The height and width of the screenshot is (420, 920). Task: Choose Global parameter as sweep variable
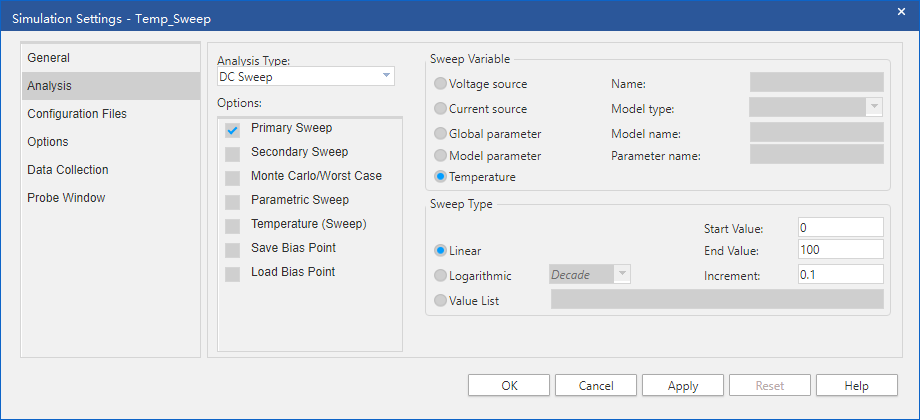pyautogui.click(x=441, y=133)
